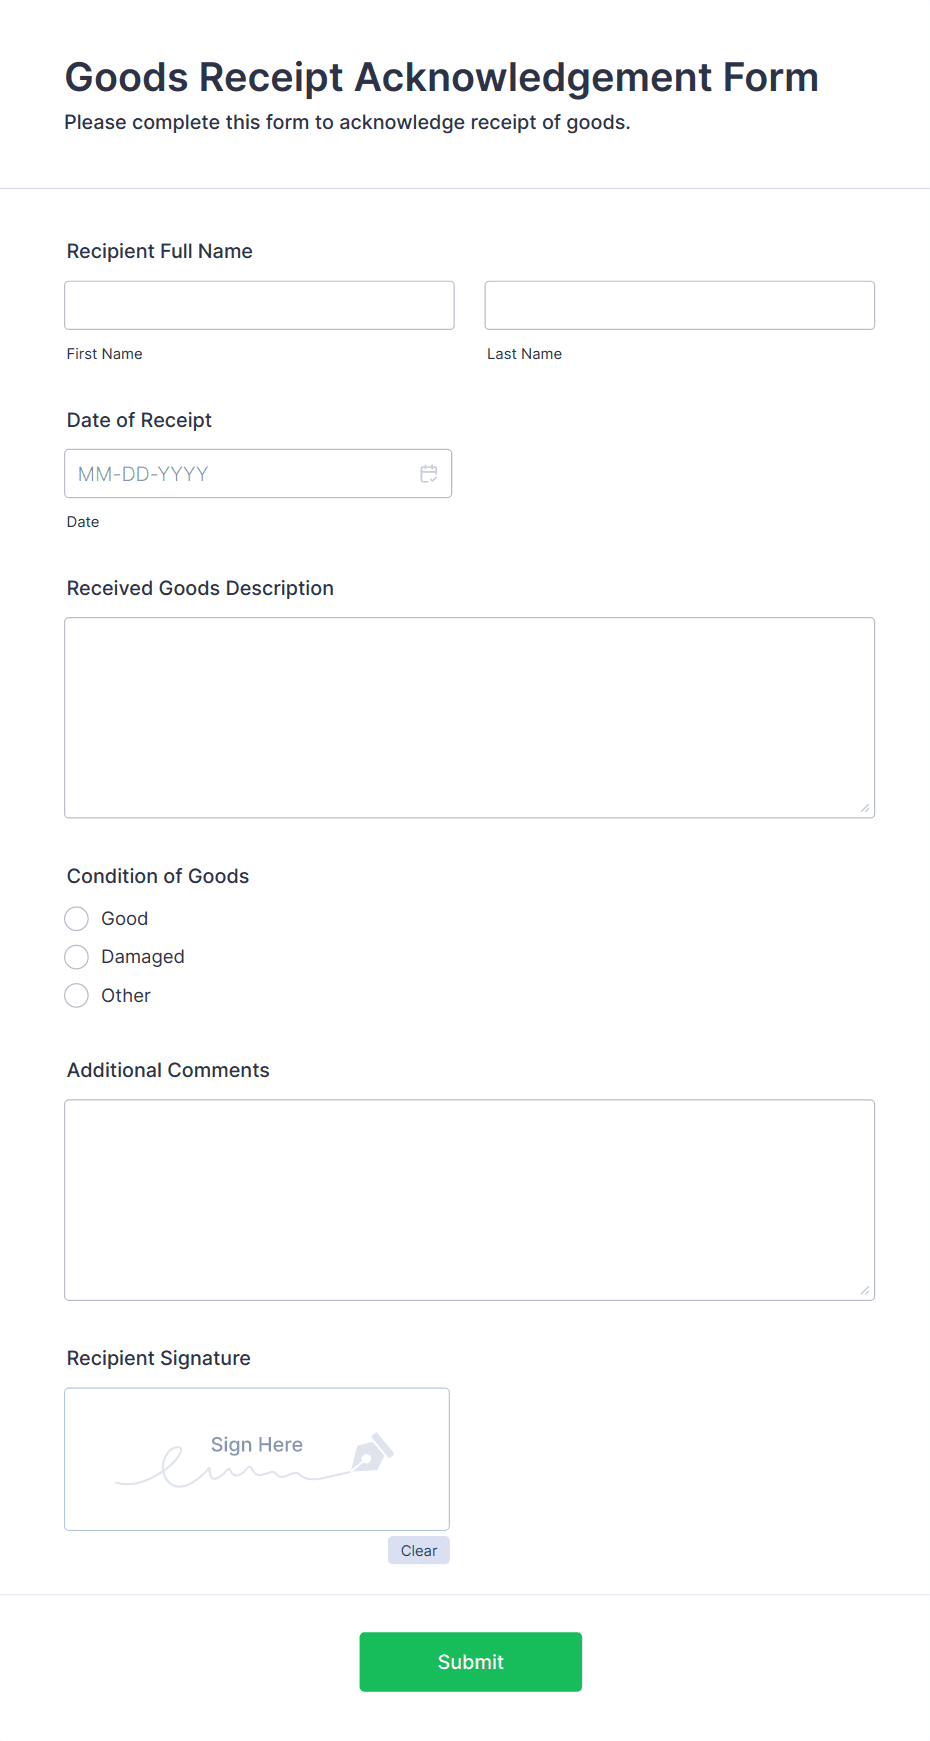Grab Additional Comments resize handle
This screenshot has height=1741, width=930.
click(x=864, y=1290)
